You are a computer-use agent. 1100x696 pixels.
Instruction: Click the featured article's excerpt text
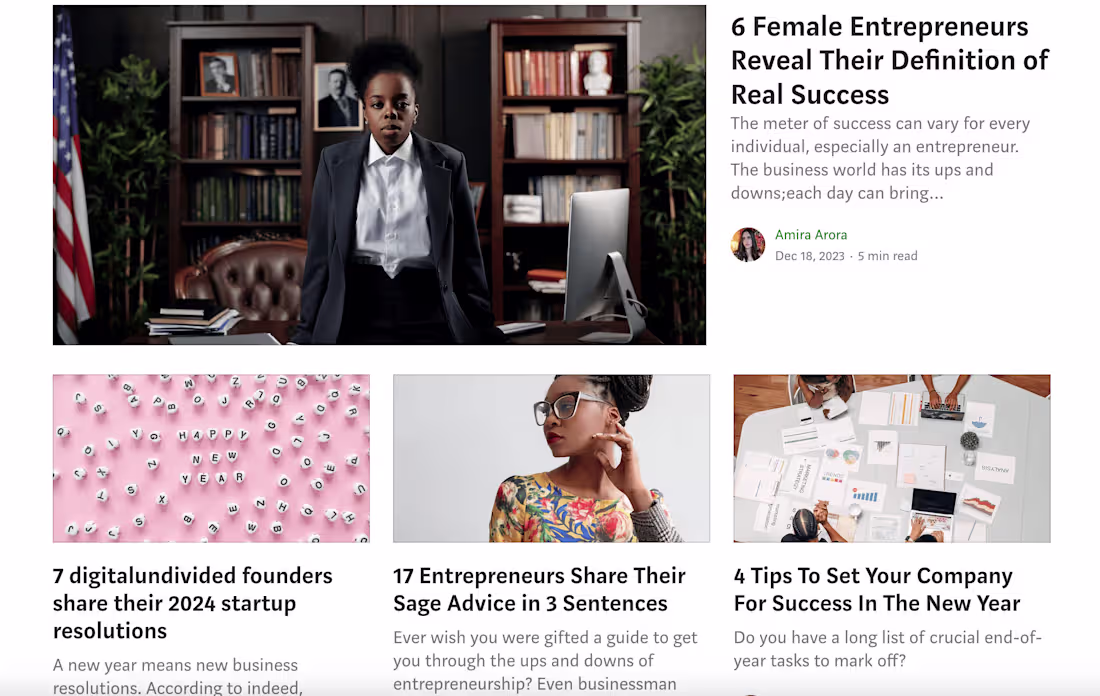[880, 158]
